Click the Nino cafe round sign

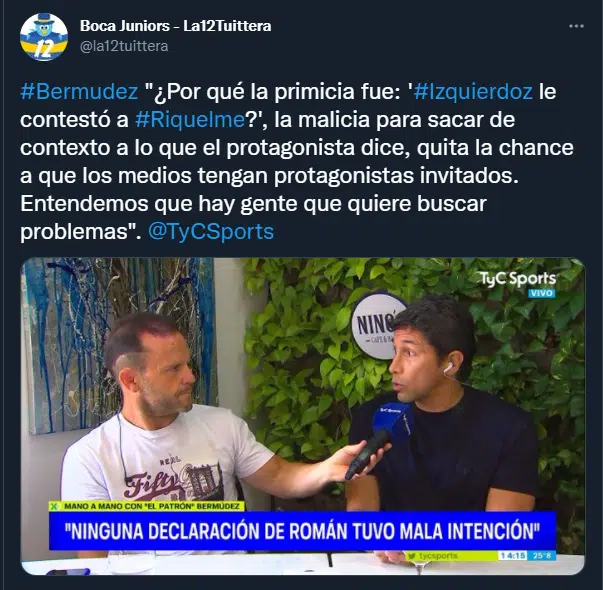point(377,326)
